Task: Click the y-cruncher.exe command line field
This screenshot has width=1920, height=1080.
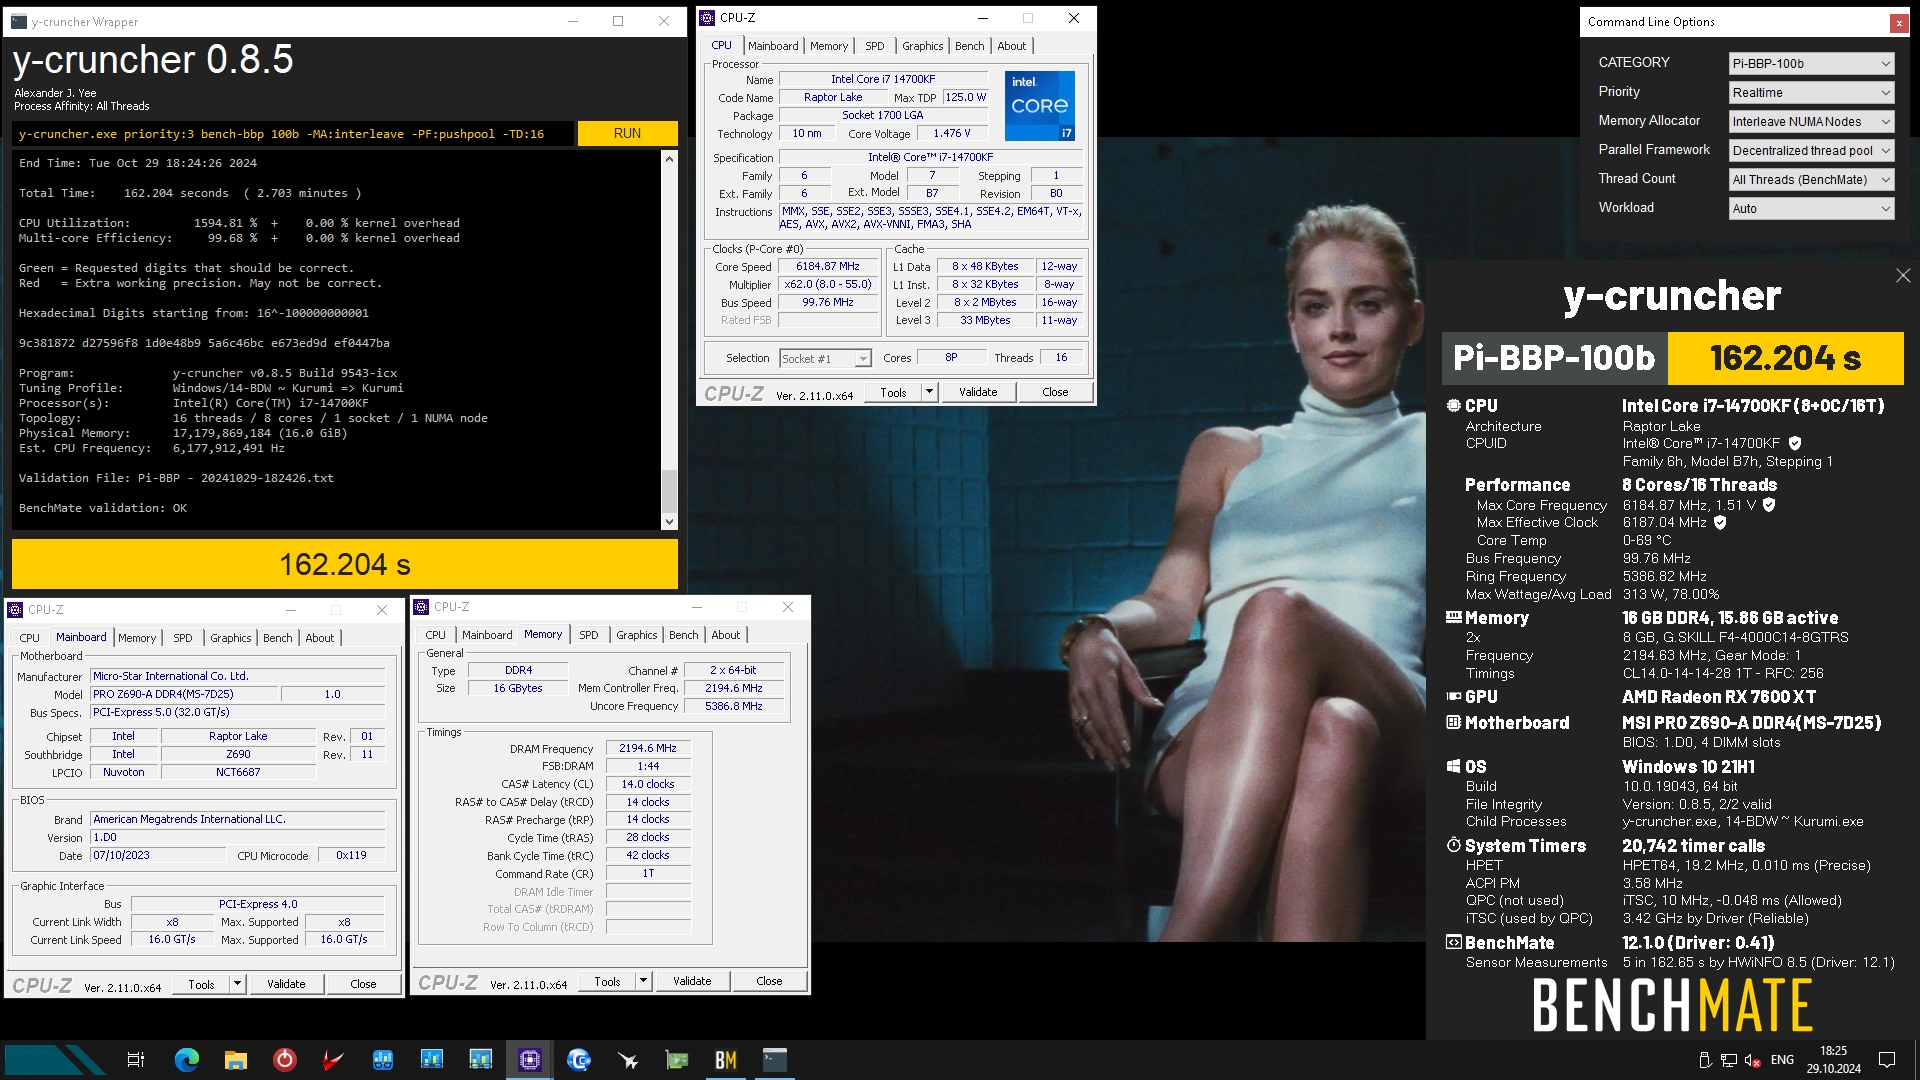Action: [x=294, y=133]
